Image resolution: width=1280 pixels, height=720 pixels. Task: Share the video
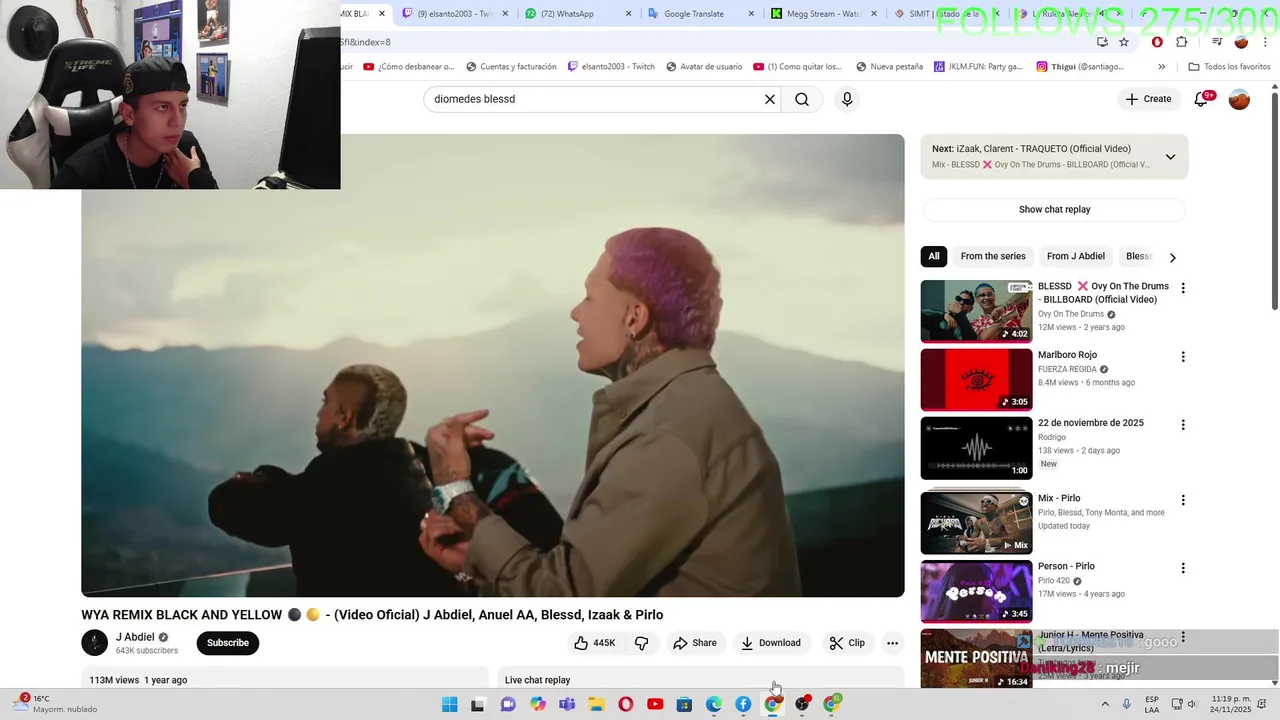point(695,643)
